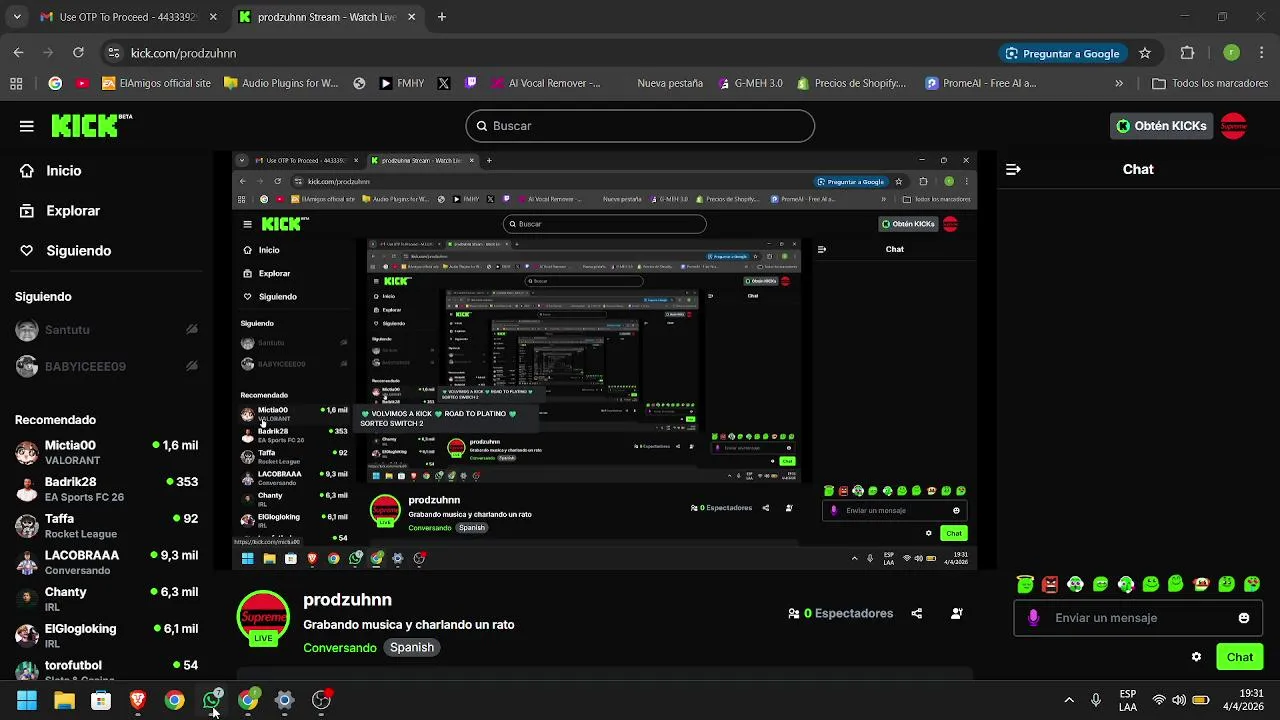Open ElAmigos official site bookmark
Viewport: 1280px width, 720px height.
[157, 84]
